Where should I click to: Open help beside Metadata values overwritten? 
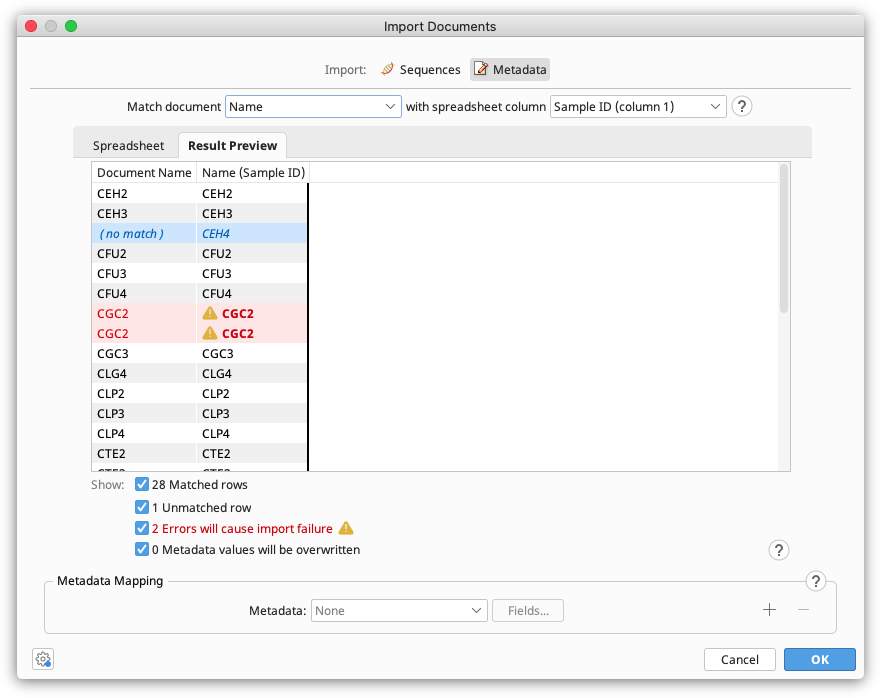[779, 550]
